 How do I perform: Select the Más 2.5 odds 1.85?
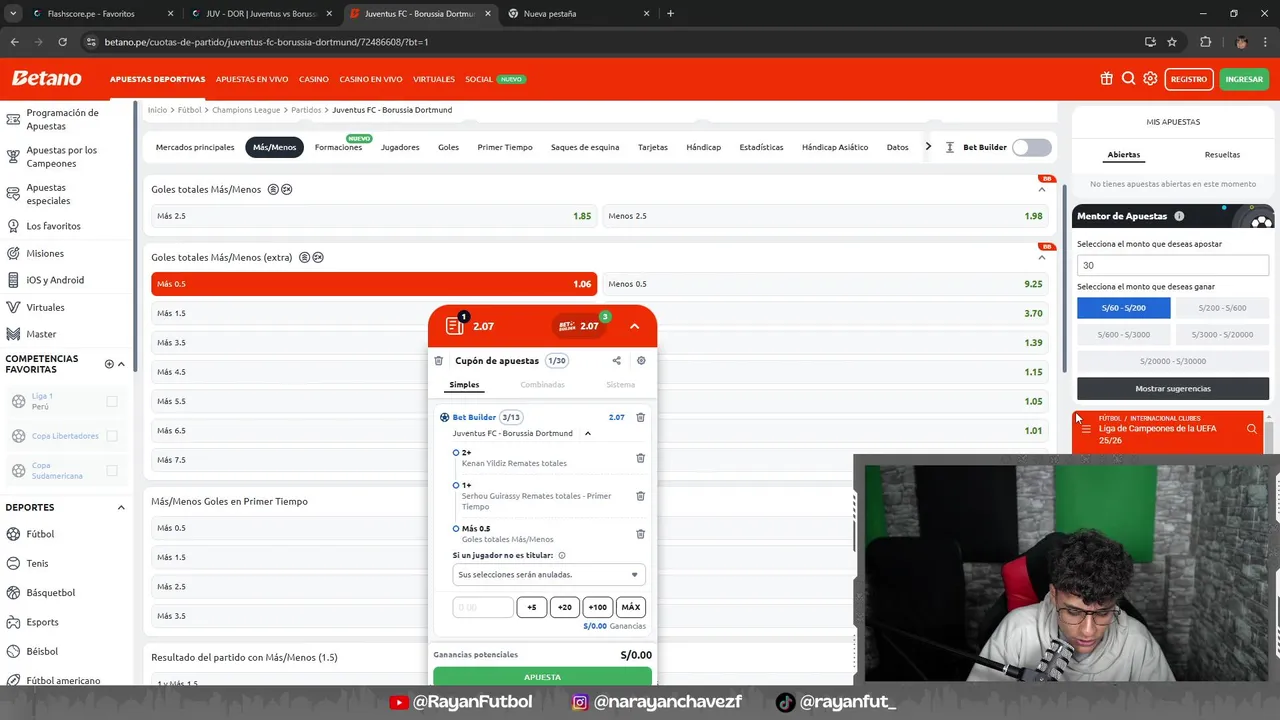(374, 216)
